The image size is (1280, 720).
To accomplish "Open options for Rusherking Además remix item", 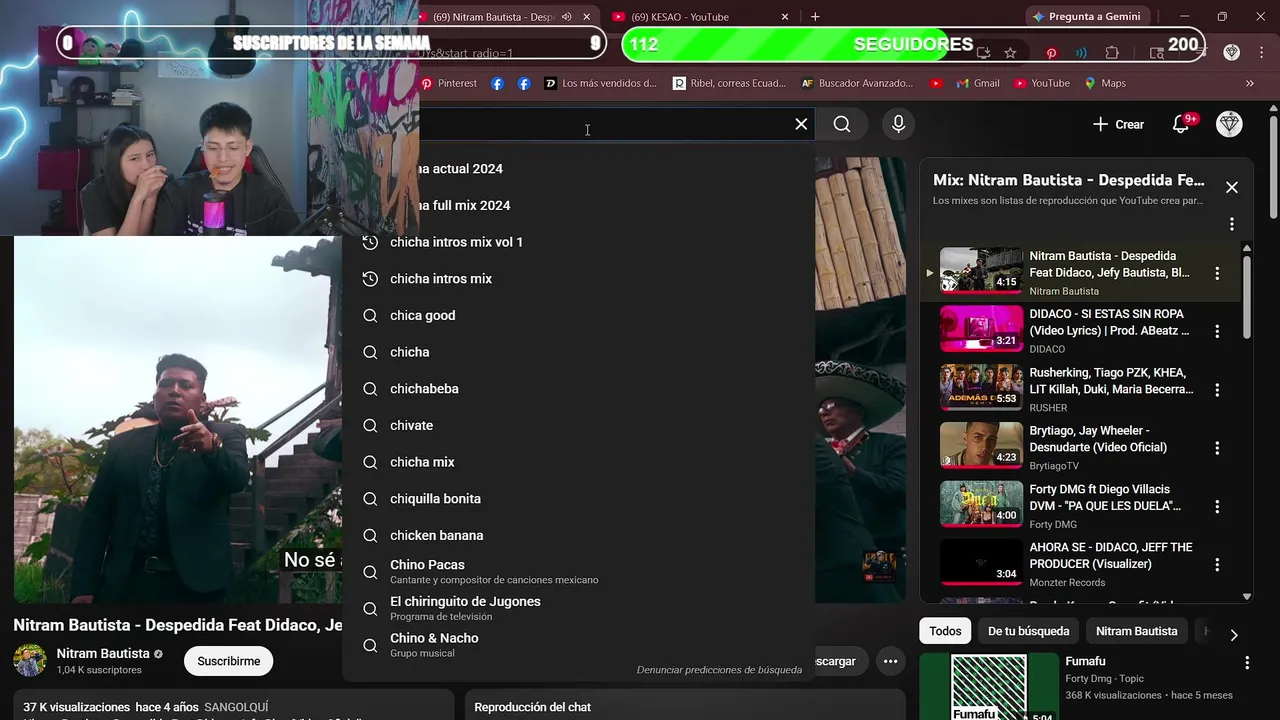I will tap(1217, 390).
